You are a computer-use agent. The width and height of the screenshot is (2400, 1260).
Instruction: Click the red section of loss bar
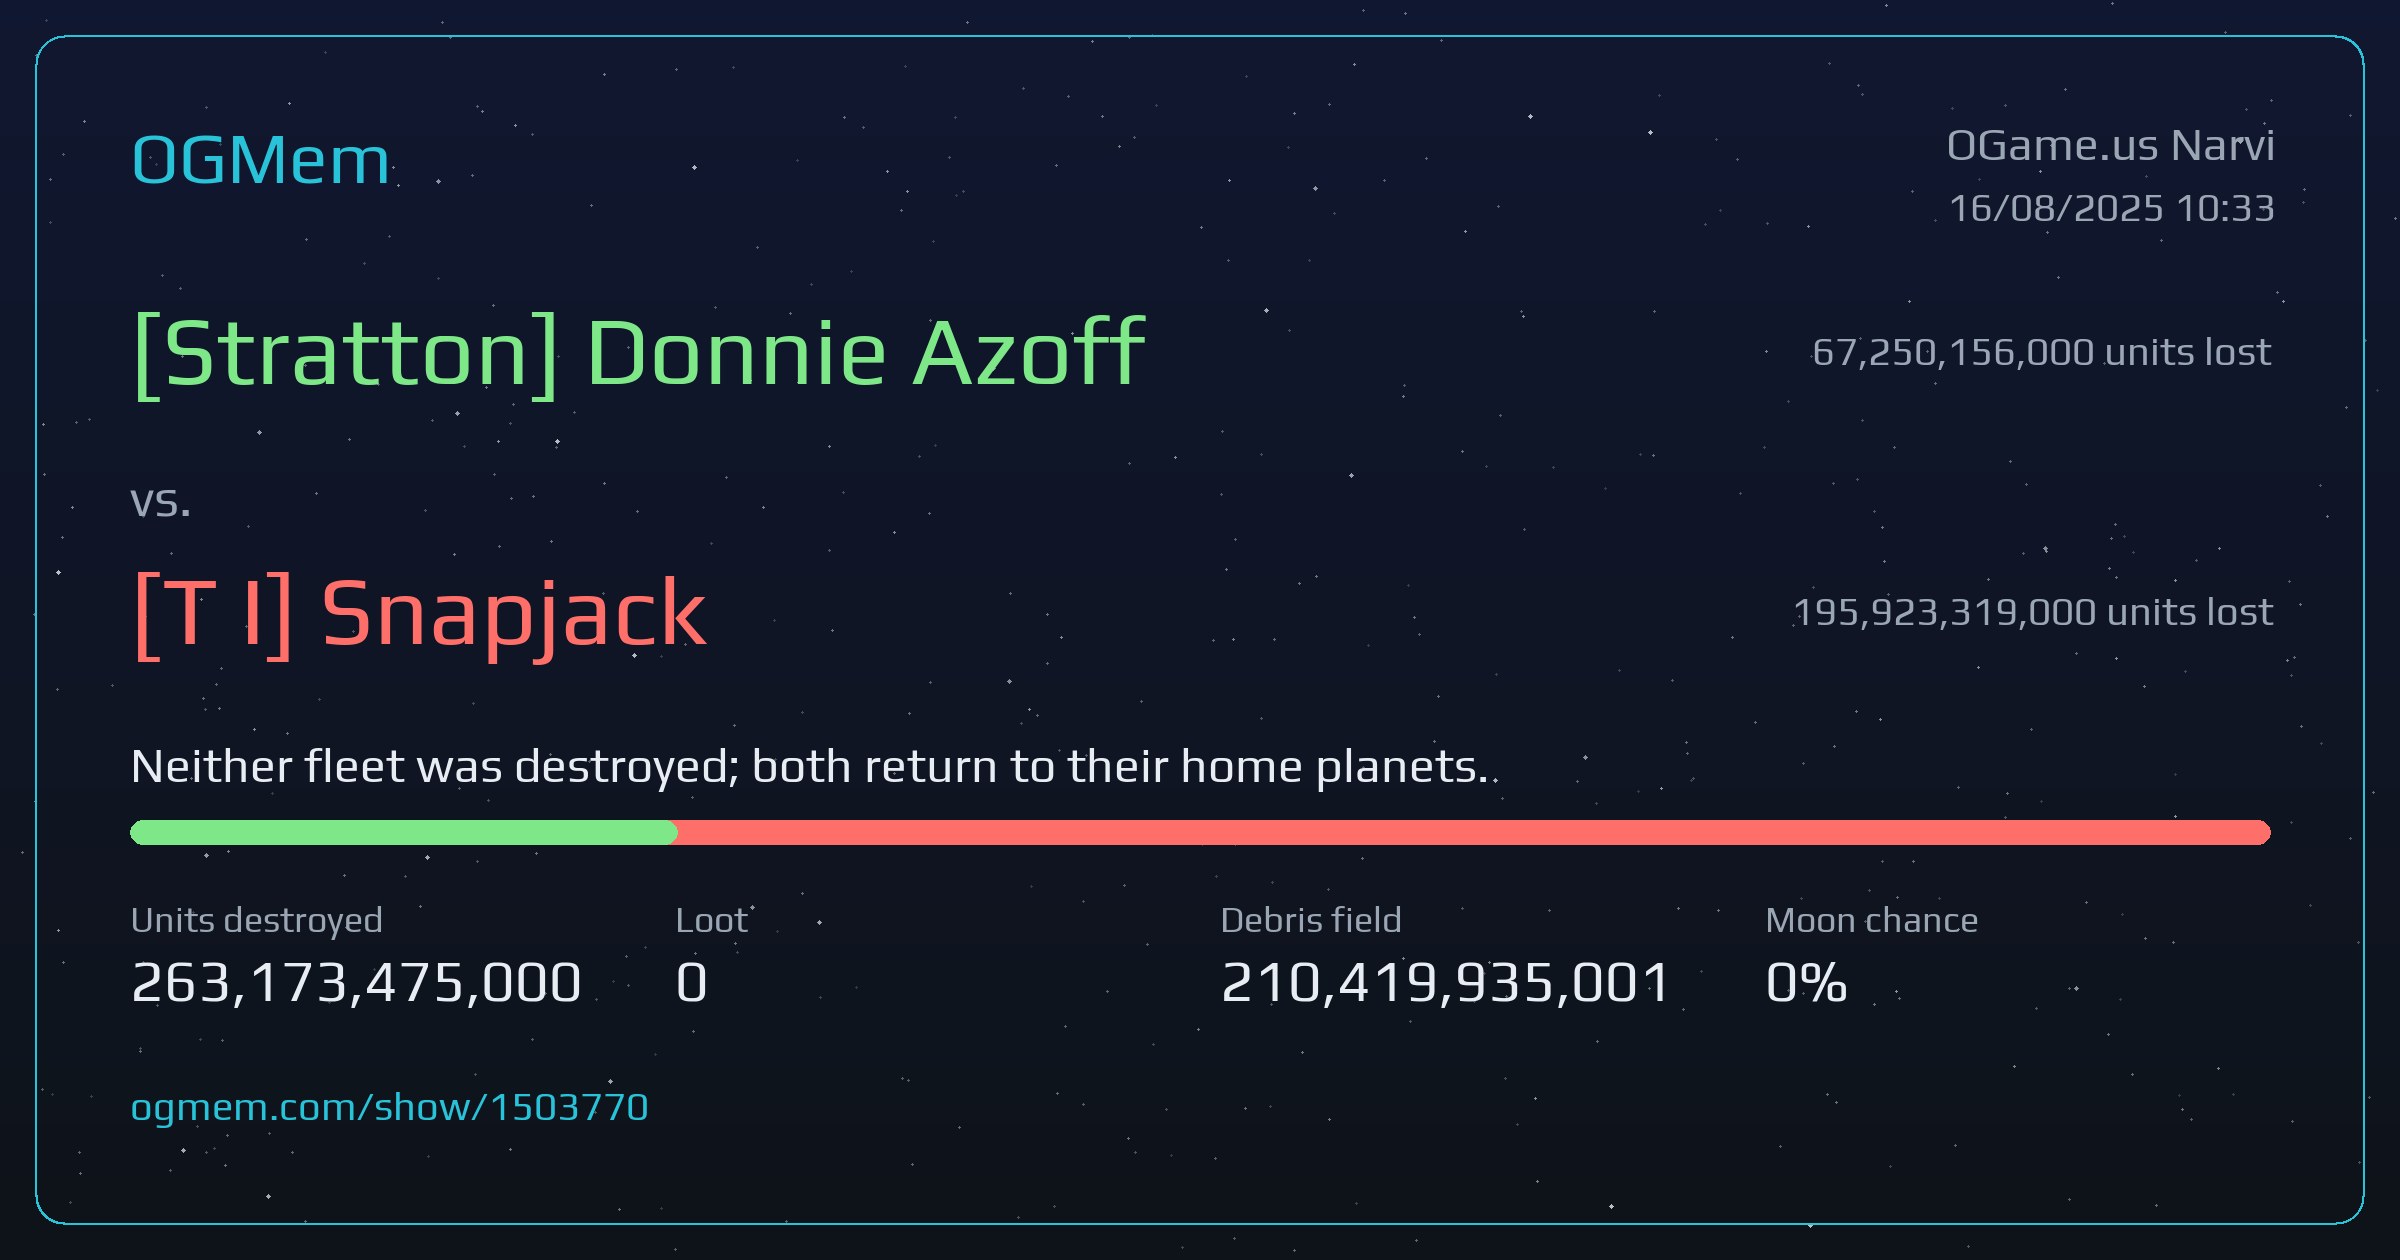1474,832
